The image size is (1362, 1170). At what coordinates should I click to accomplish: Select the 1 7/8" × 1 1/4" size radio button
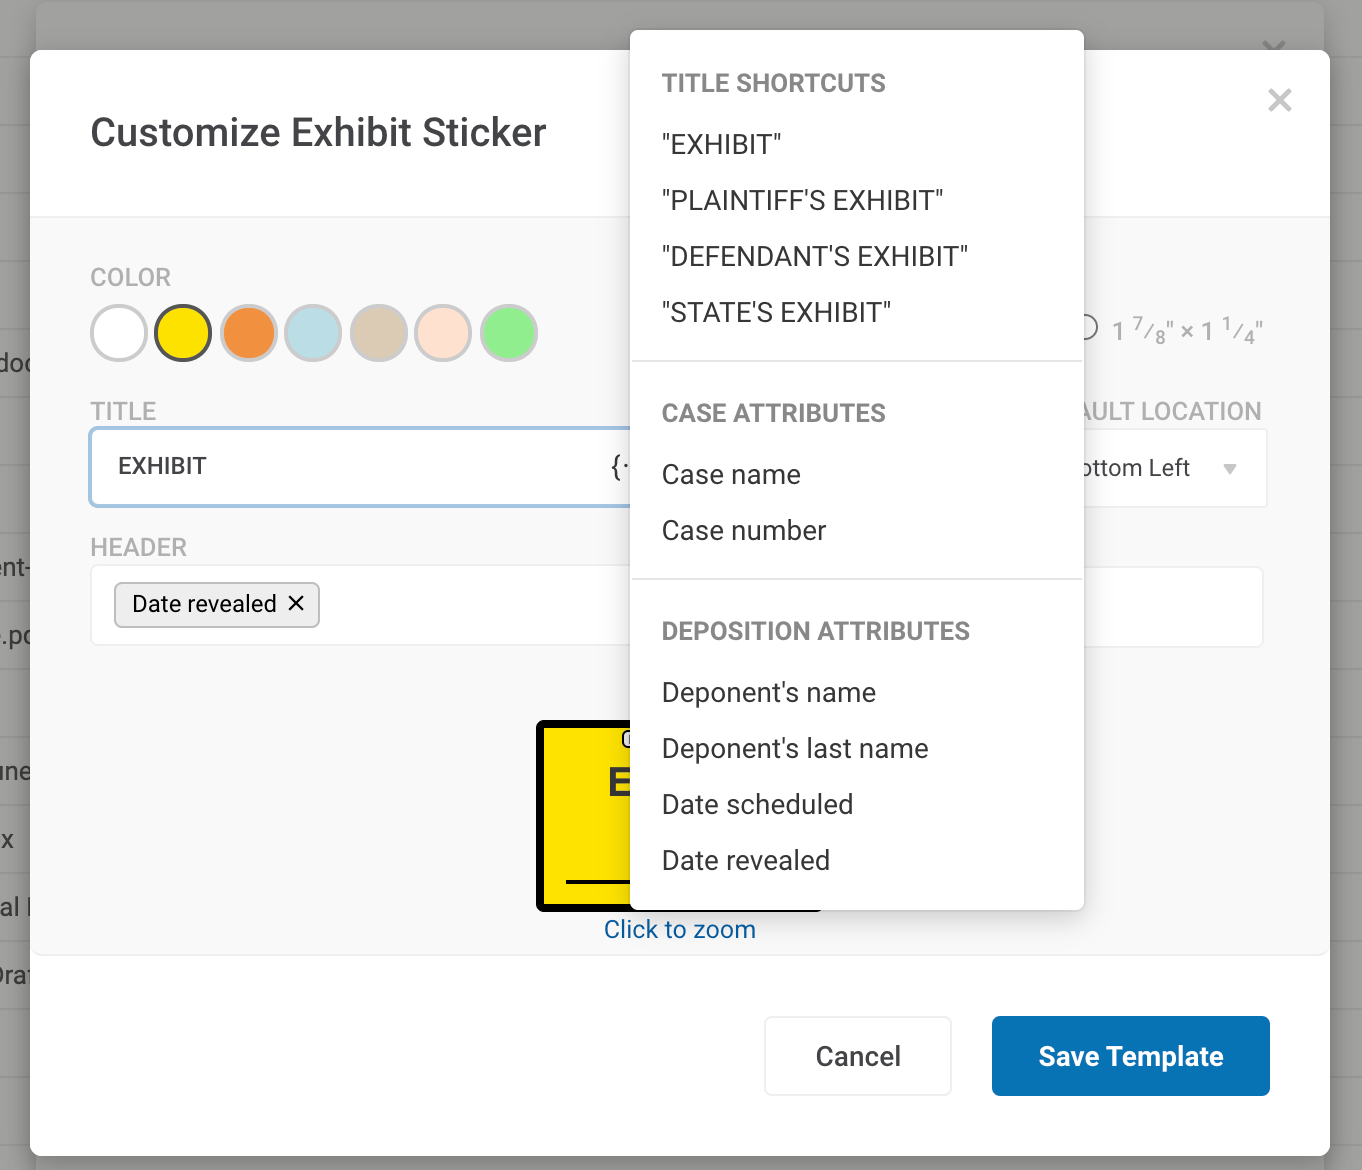click(1089, 328)
